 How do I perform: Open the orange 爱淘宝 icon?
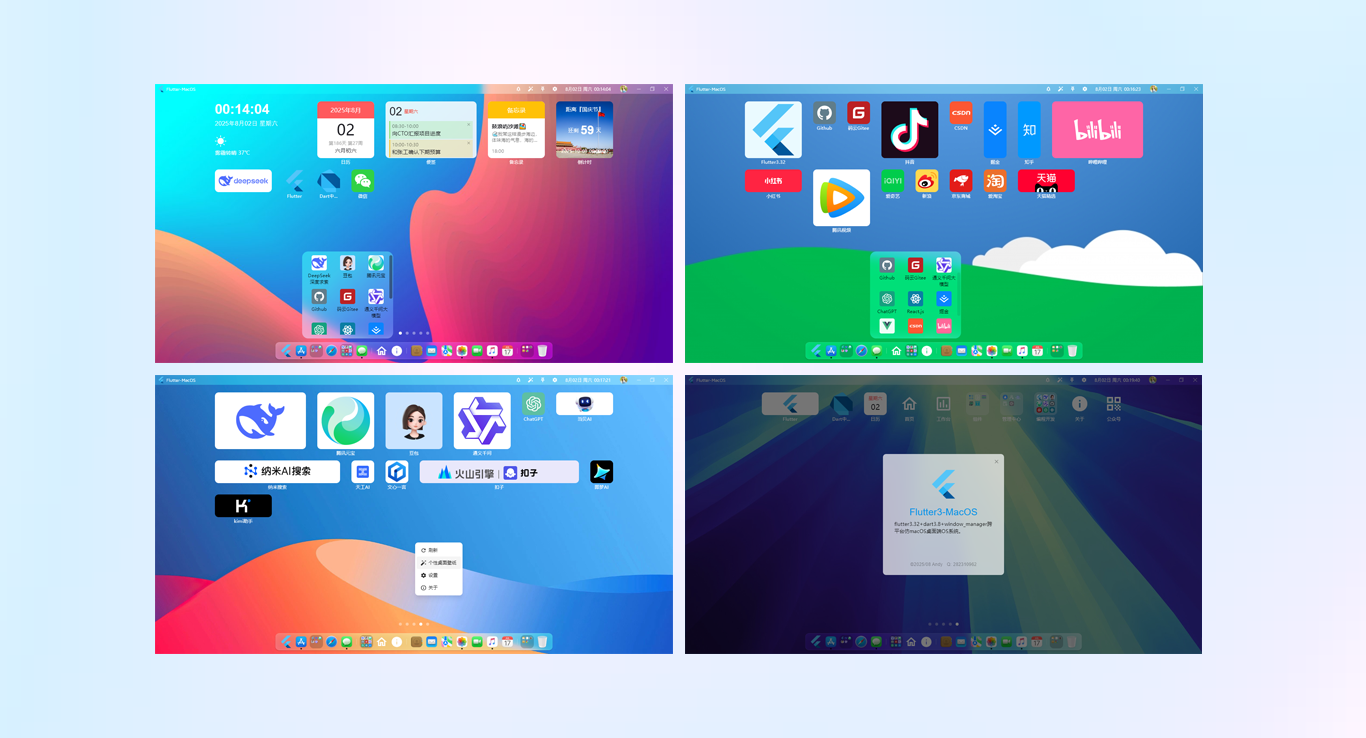(994, 181)
